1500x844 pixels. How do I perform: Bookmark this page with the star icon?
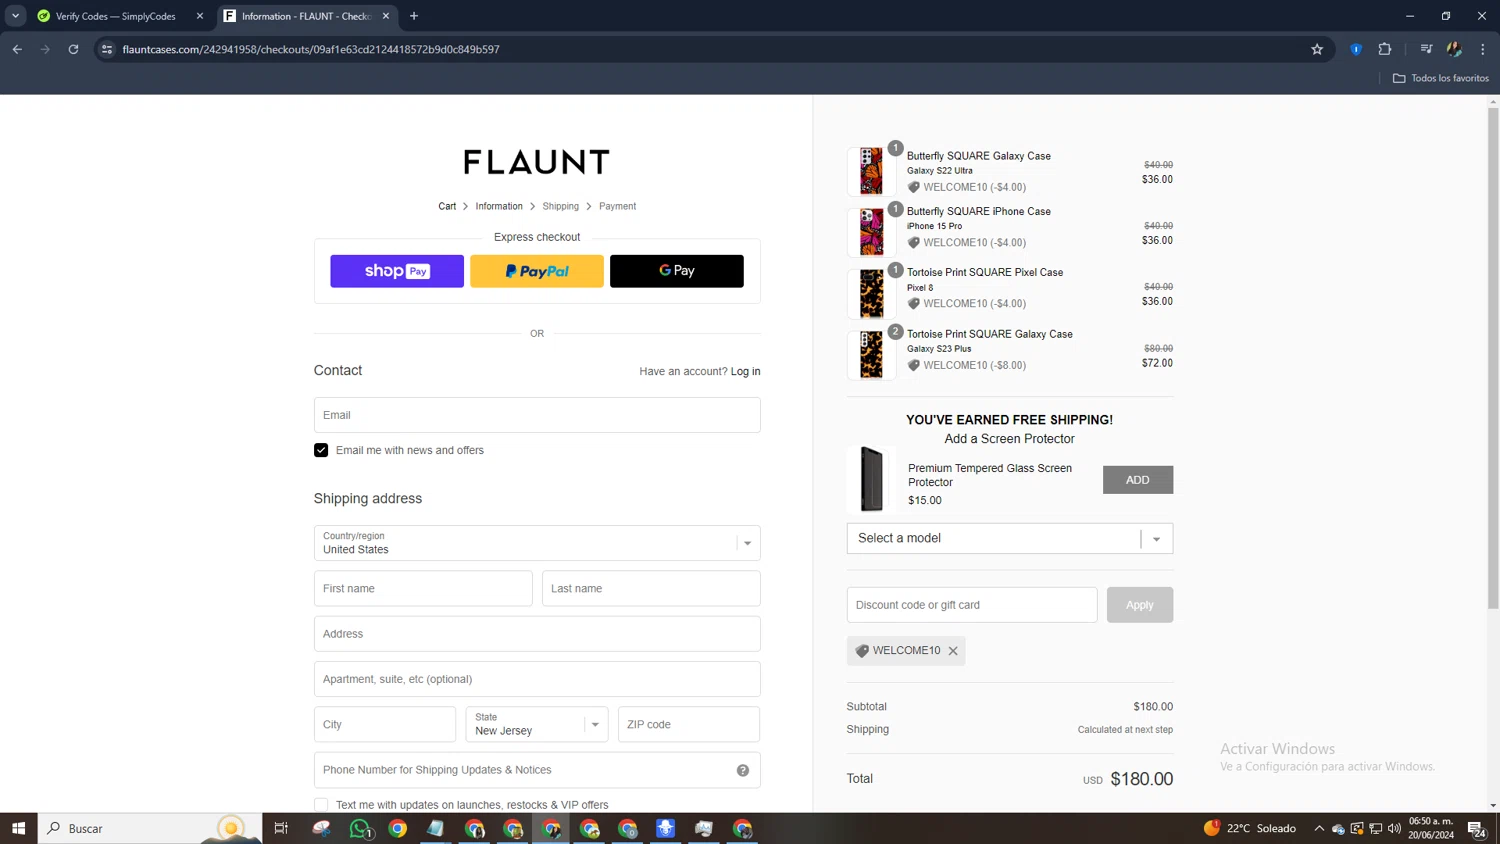coord(1317,49)
